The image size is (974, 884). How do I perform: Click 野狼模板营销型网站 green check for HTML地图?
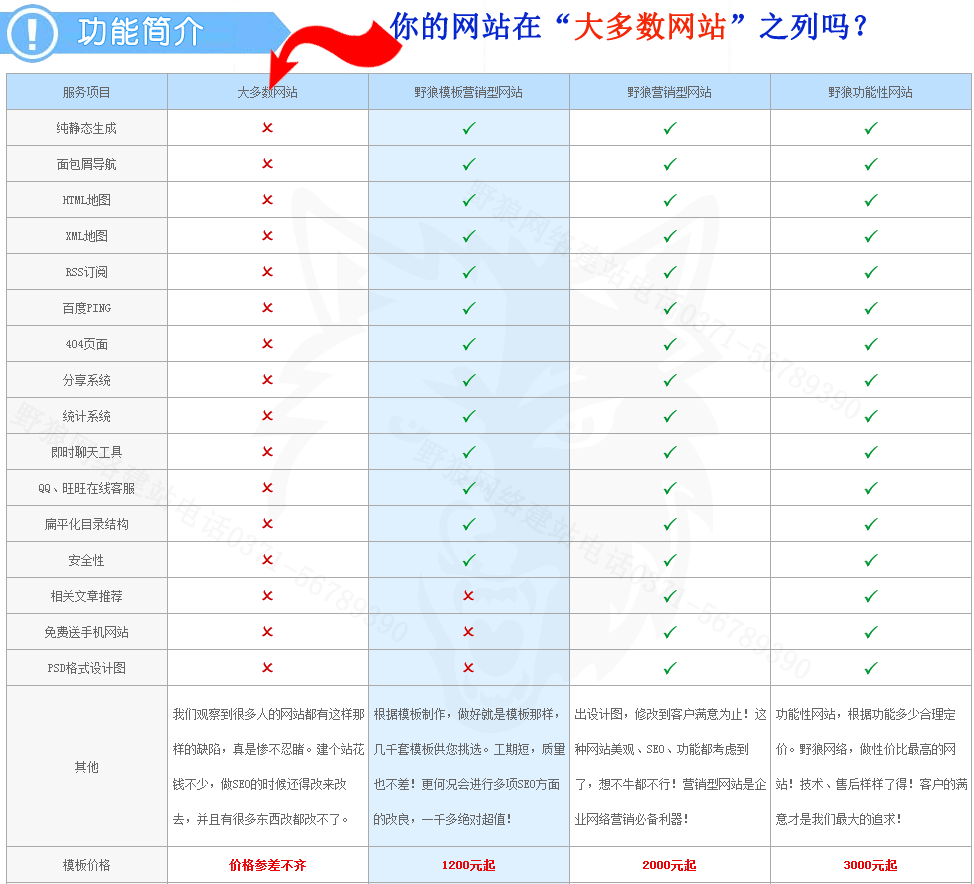tap(469, 200)
